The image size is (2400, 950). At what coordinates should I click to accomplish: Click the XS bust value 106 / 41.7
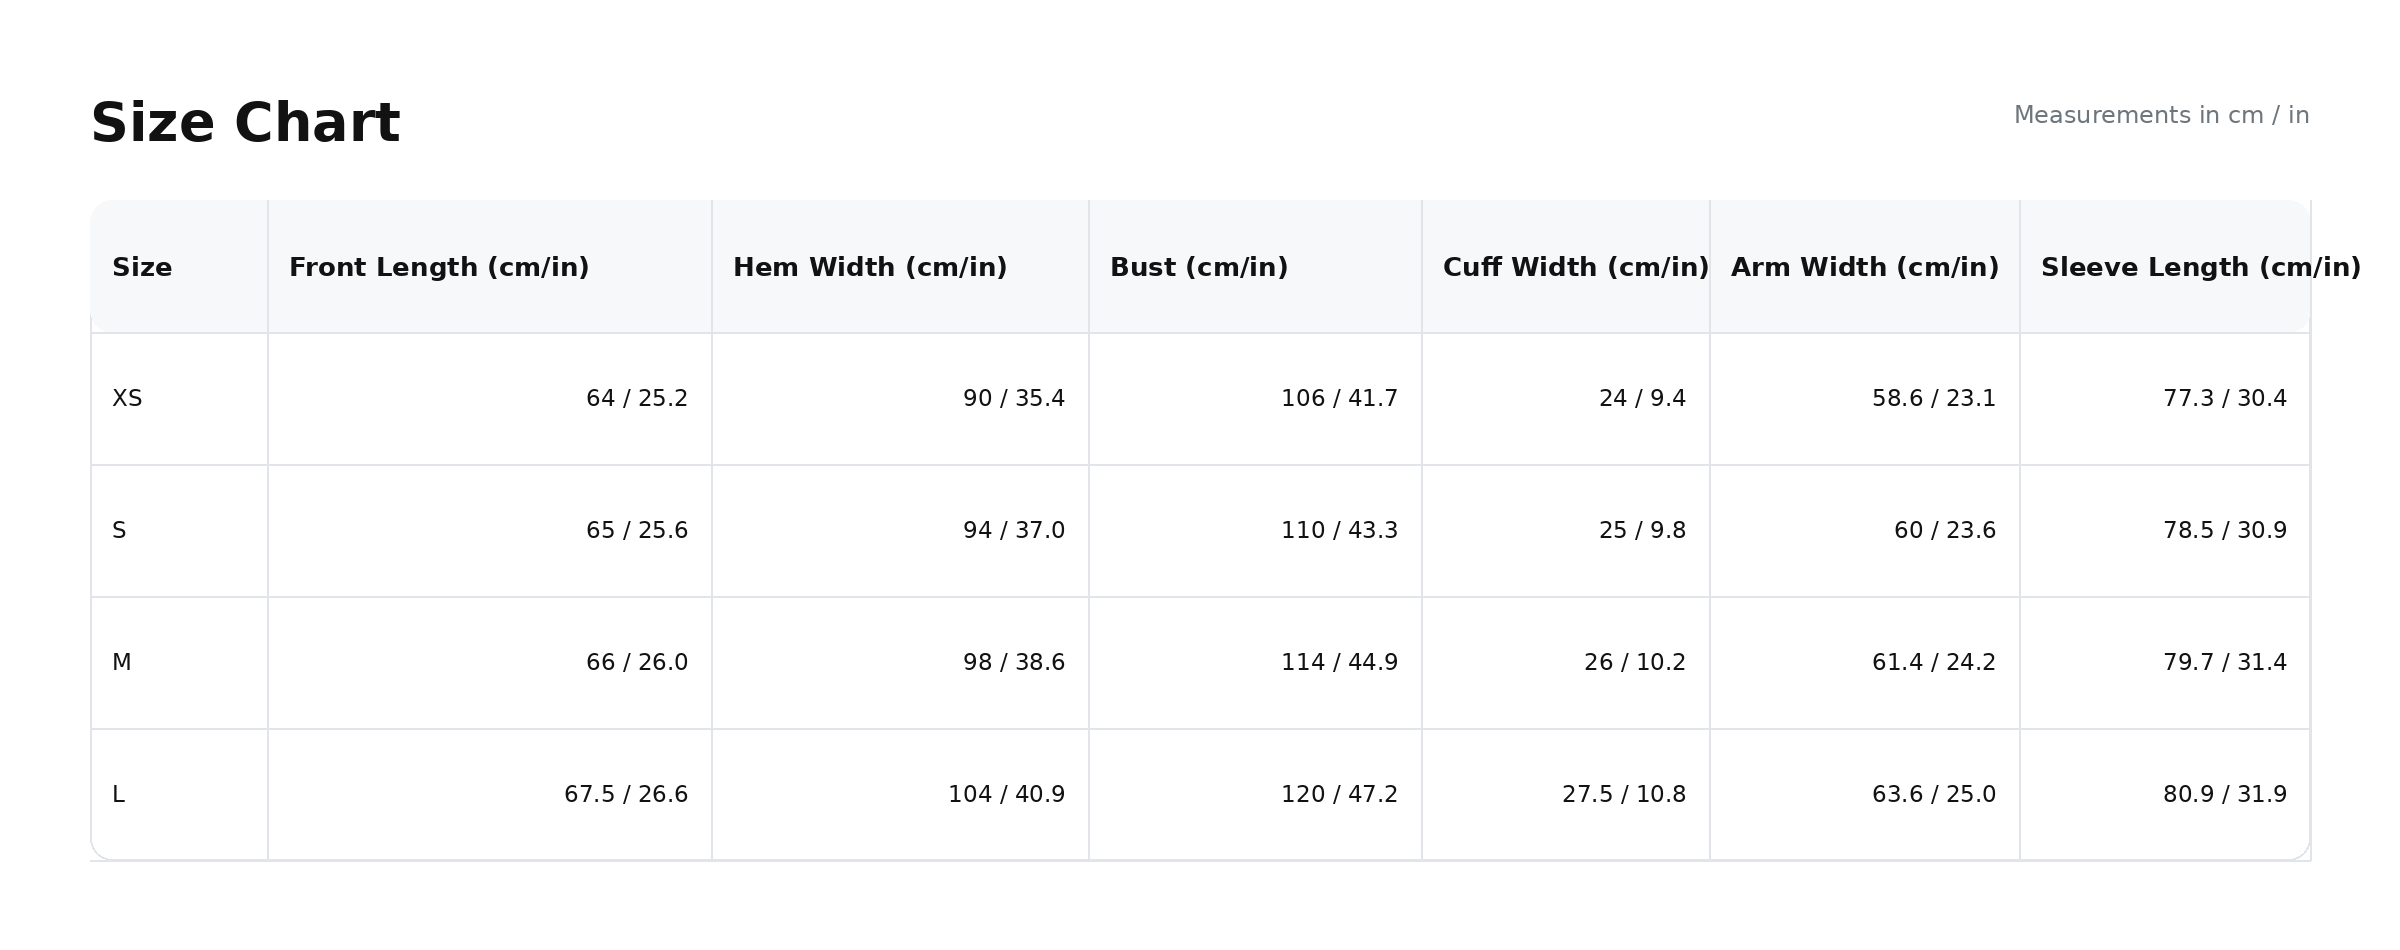click(1339, 399)
